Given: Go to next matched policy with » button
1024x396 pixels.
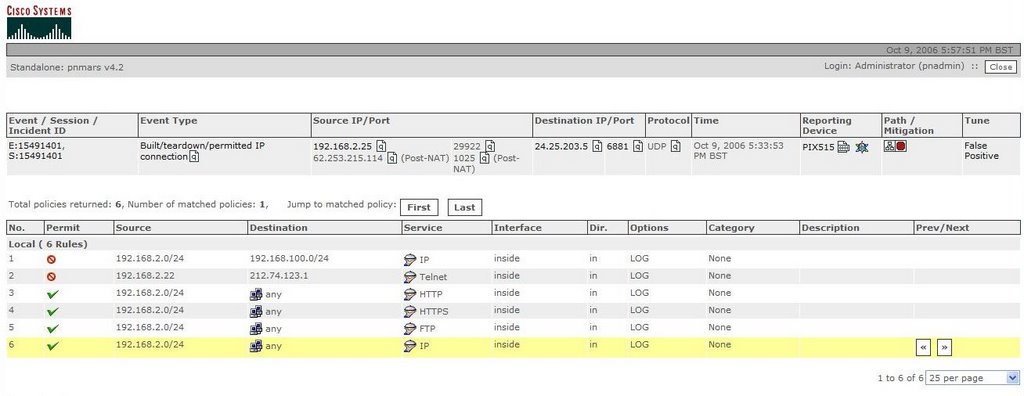Looking at the screenshot, I should tap(944, 348).
